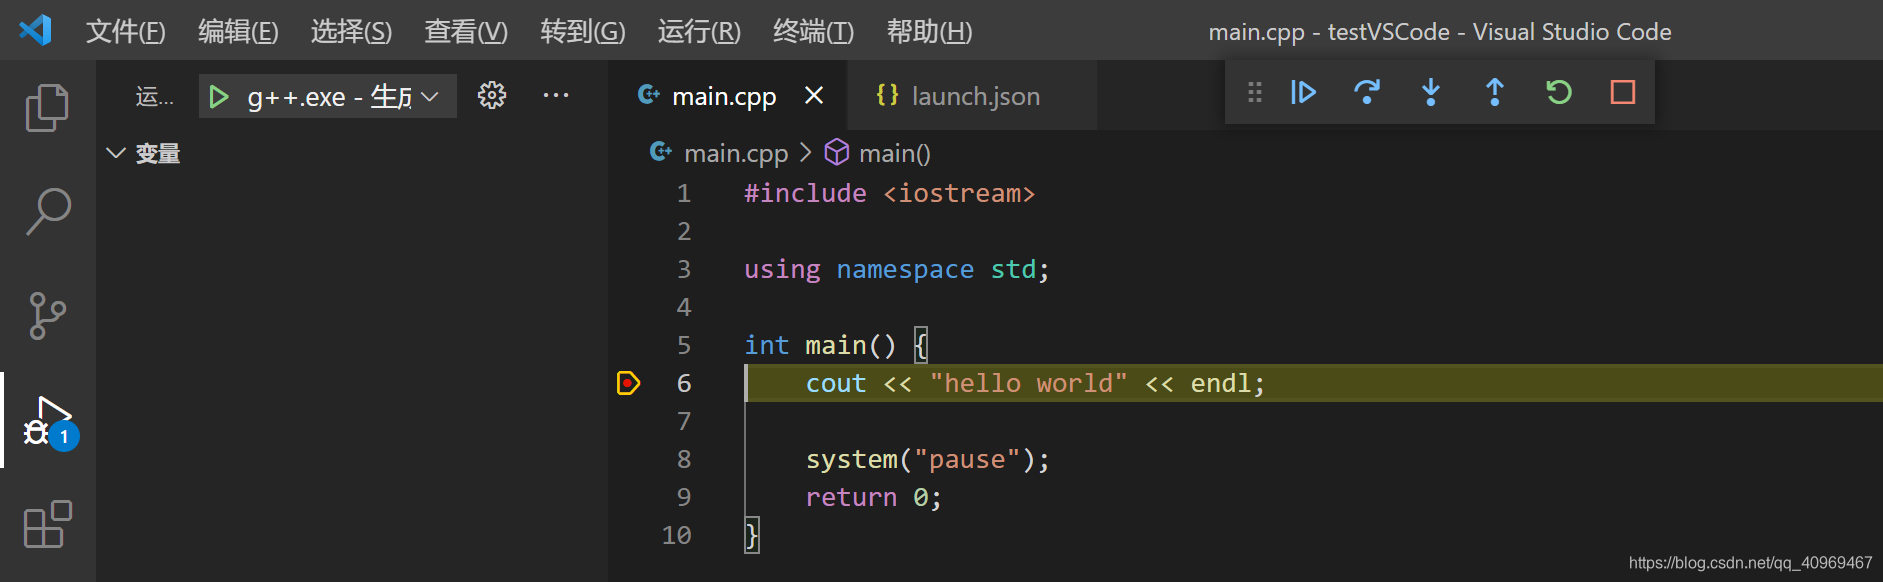Collapse the 变量 variables section
Image resolution: width=1883 pixels, height=582 pixels.
116,153
